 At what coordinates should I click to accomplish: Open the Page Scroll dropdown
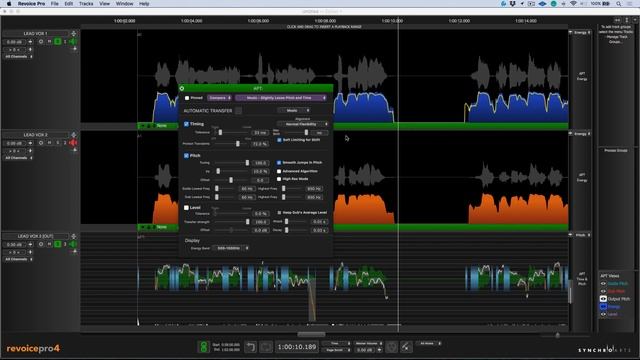point(336,350)
